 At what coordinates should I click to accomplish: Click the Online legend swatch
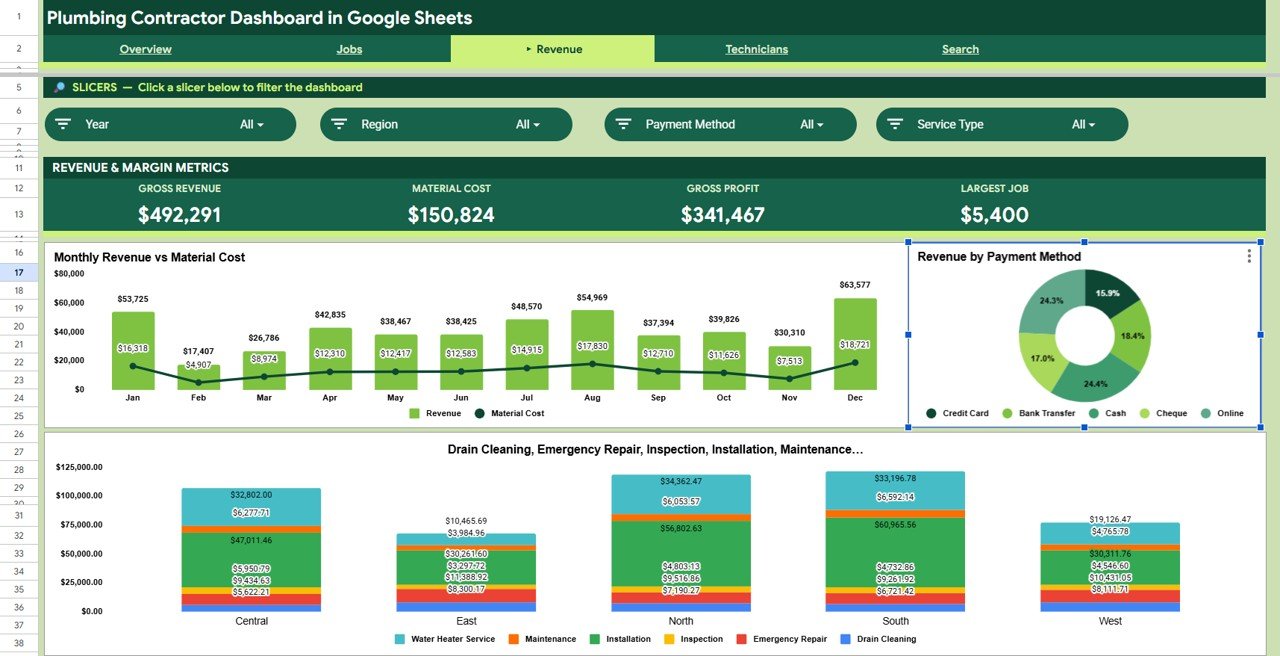1206,413
